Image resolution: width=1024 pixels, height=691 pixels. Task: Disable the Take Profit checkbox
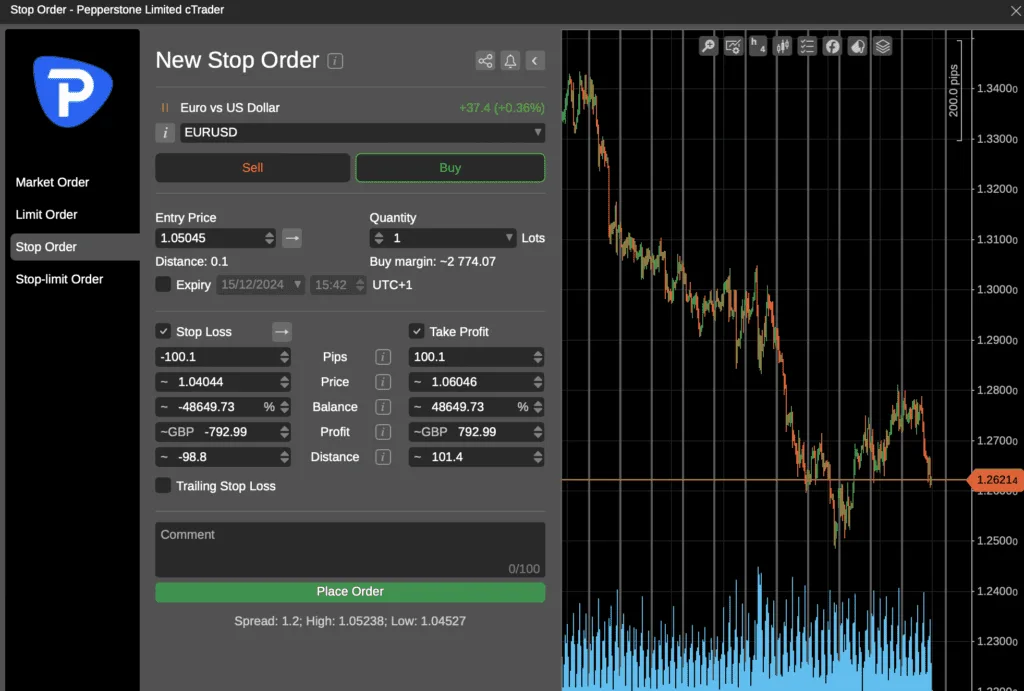pyautogui.click(x=418, y=331)
